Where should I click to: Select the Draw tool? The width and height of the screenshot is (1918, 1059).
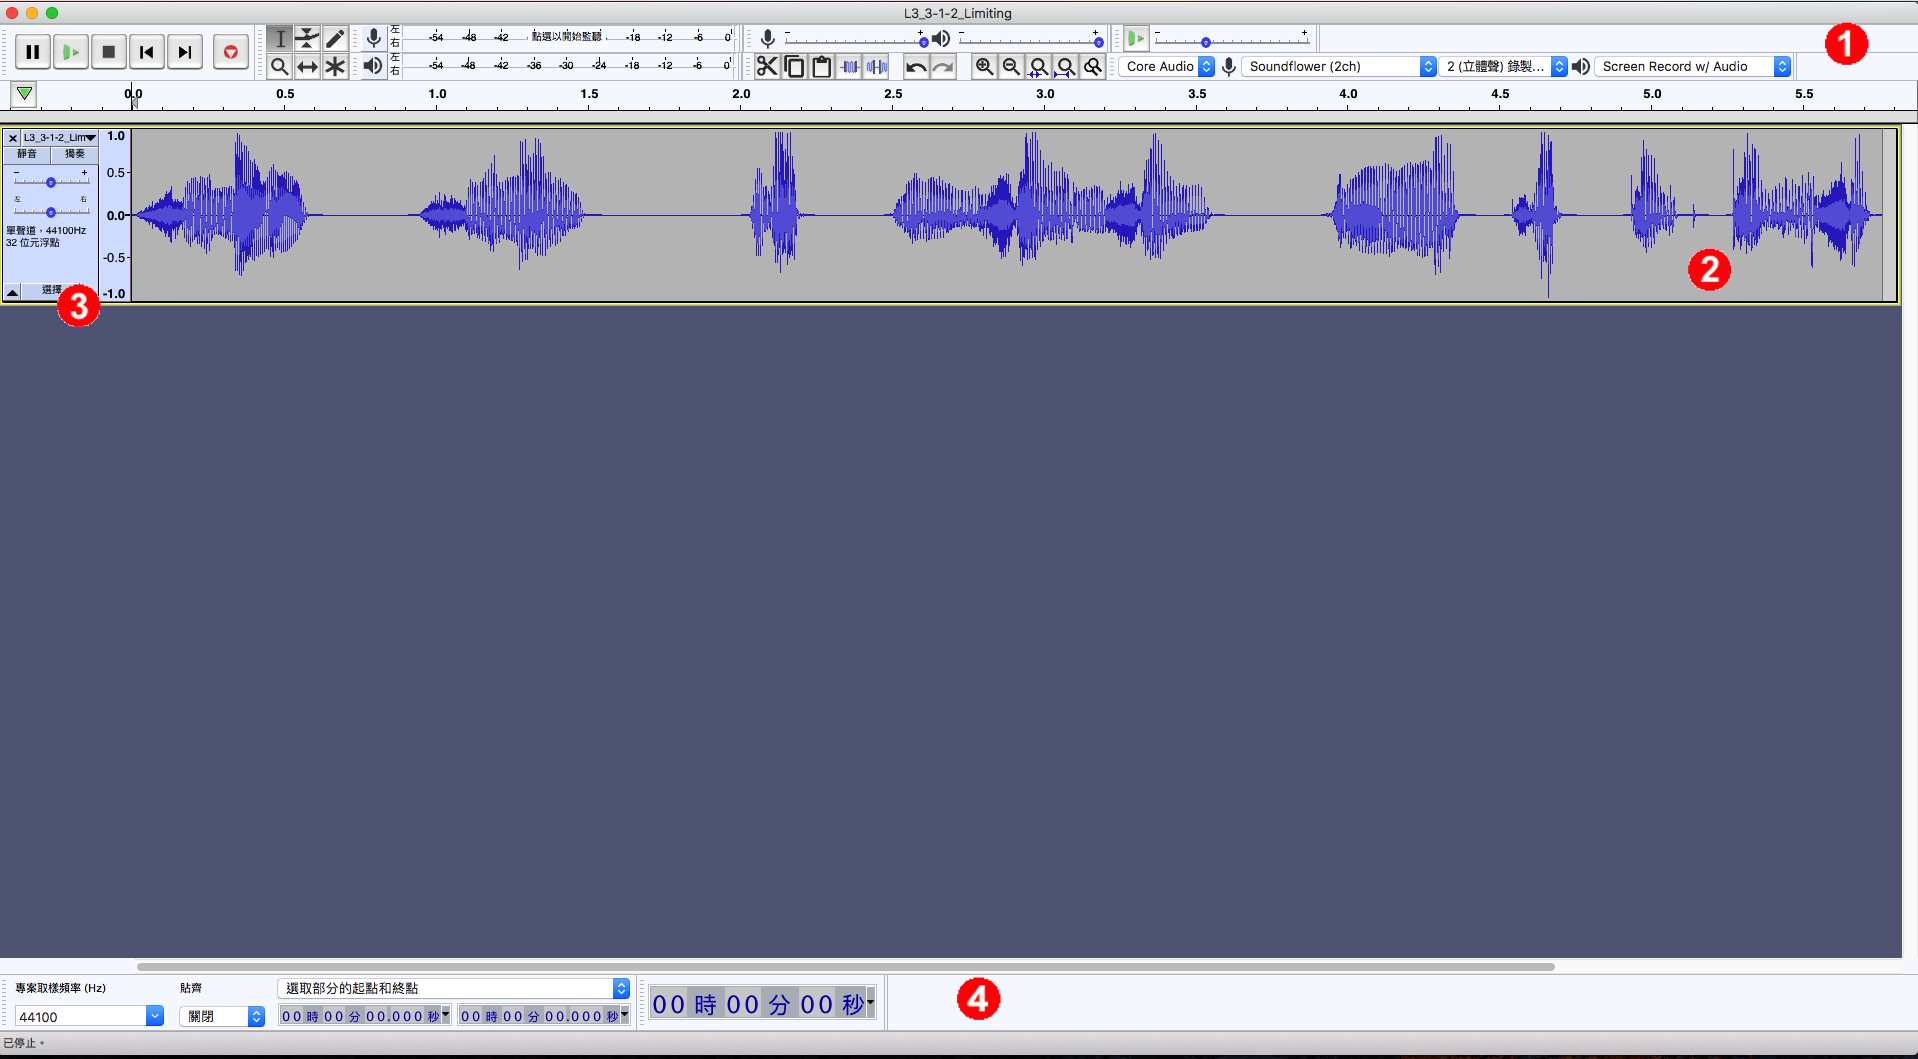[335, 37]
